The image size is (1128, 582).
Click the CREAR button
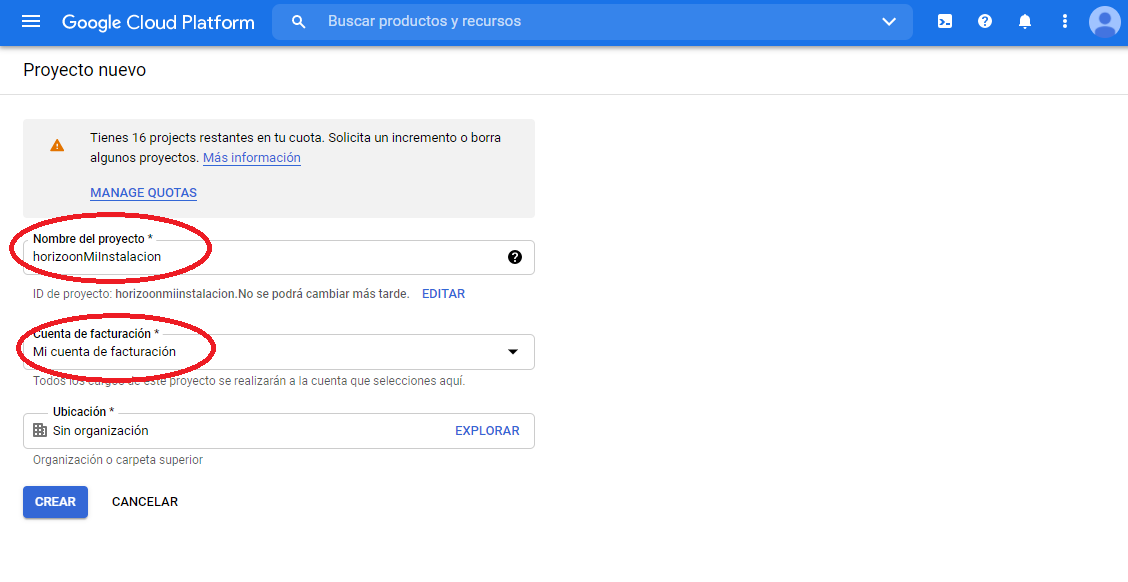pos(55,502)
